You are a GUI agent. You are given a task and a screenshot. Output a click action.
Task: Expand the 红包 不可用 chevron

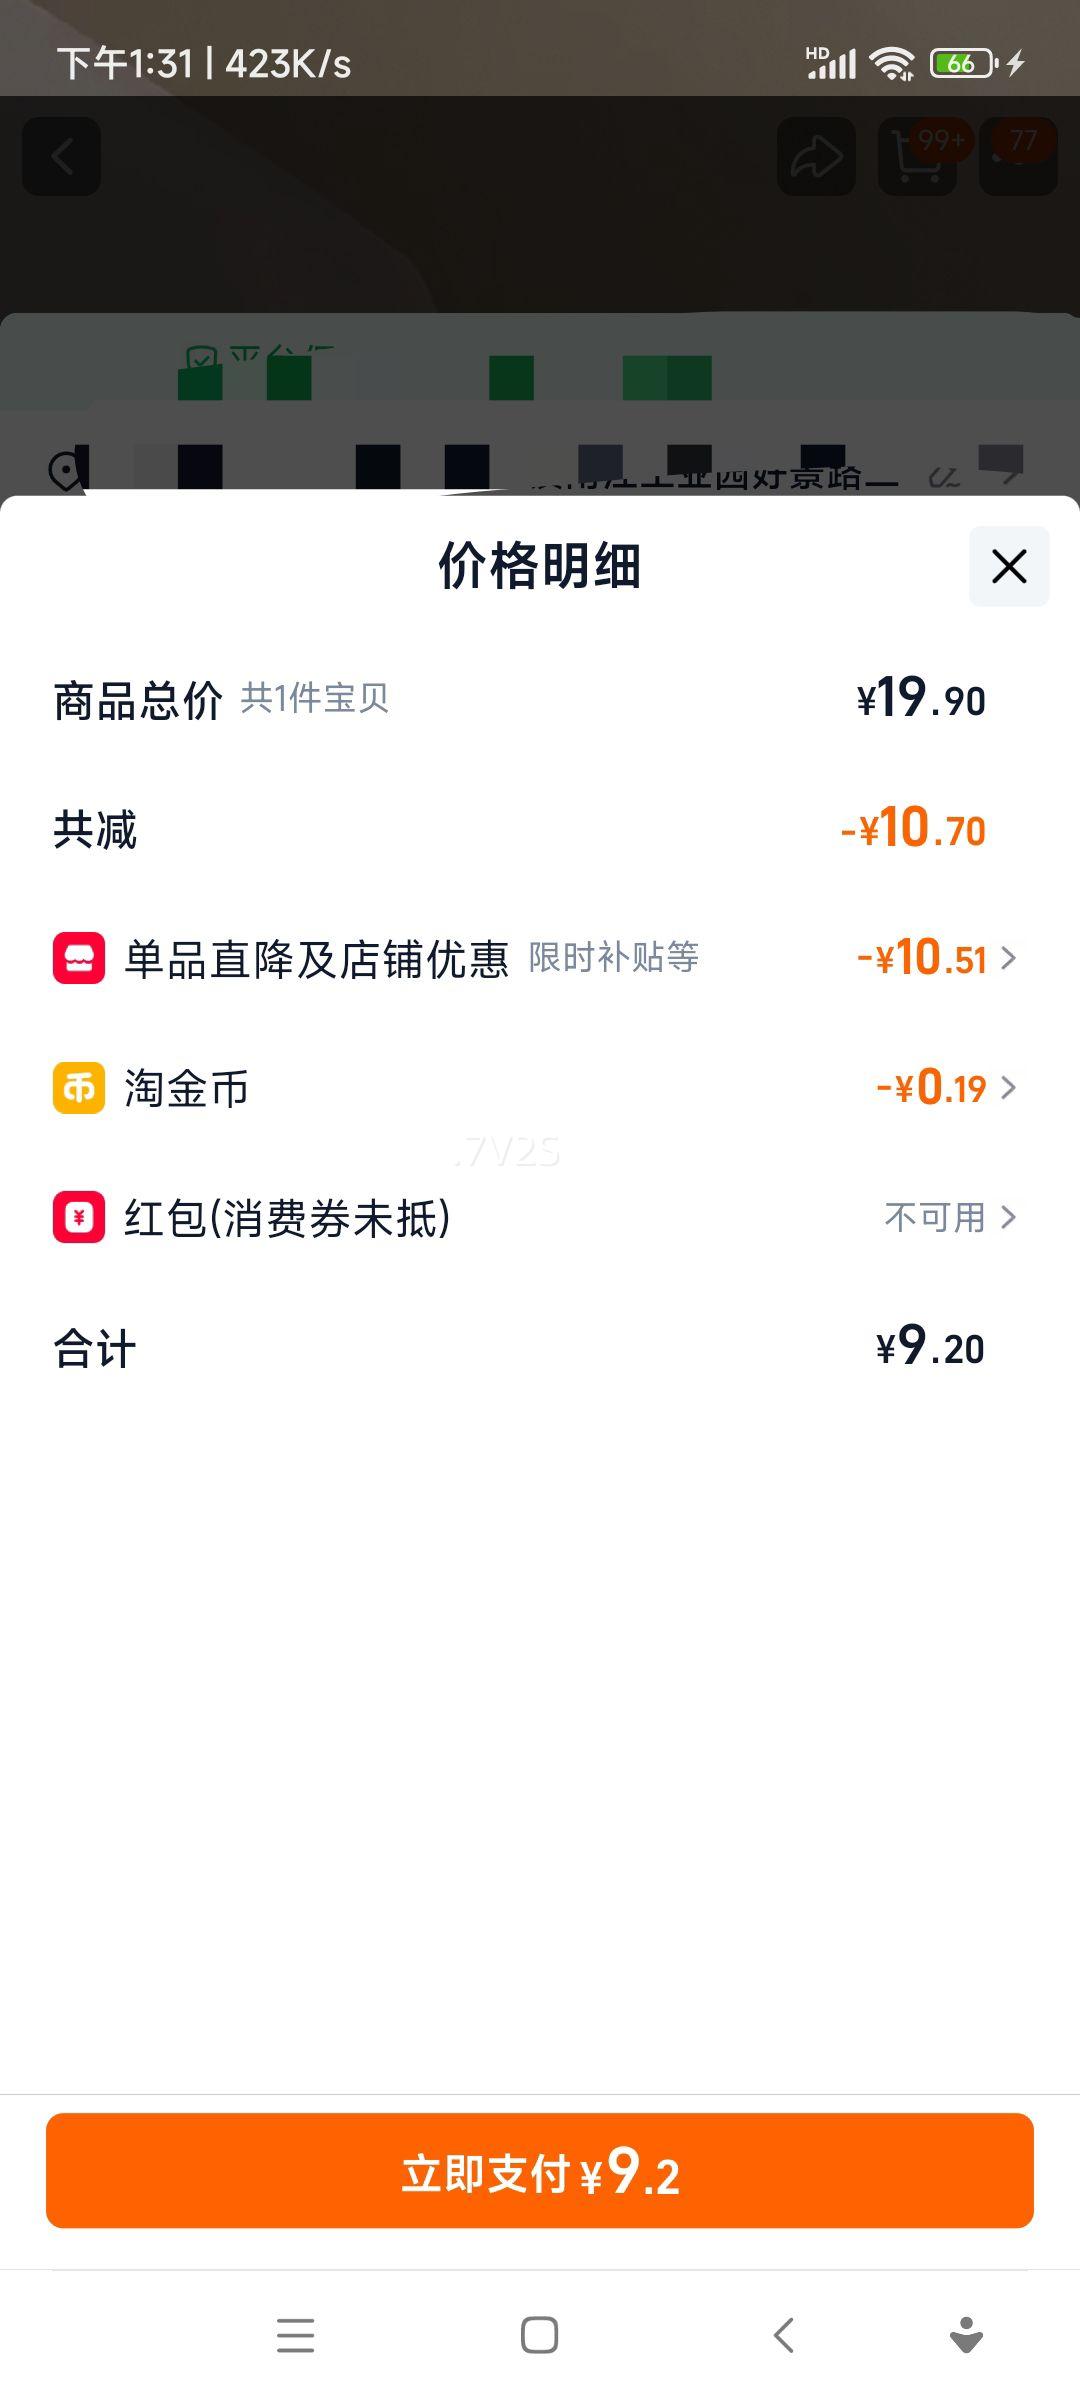coord(1009,1217)
